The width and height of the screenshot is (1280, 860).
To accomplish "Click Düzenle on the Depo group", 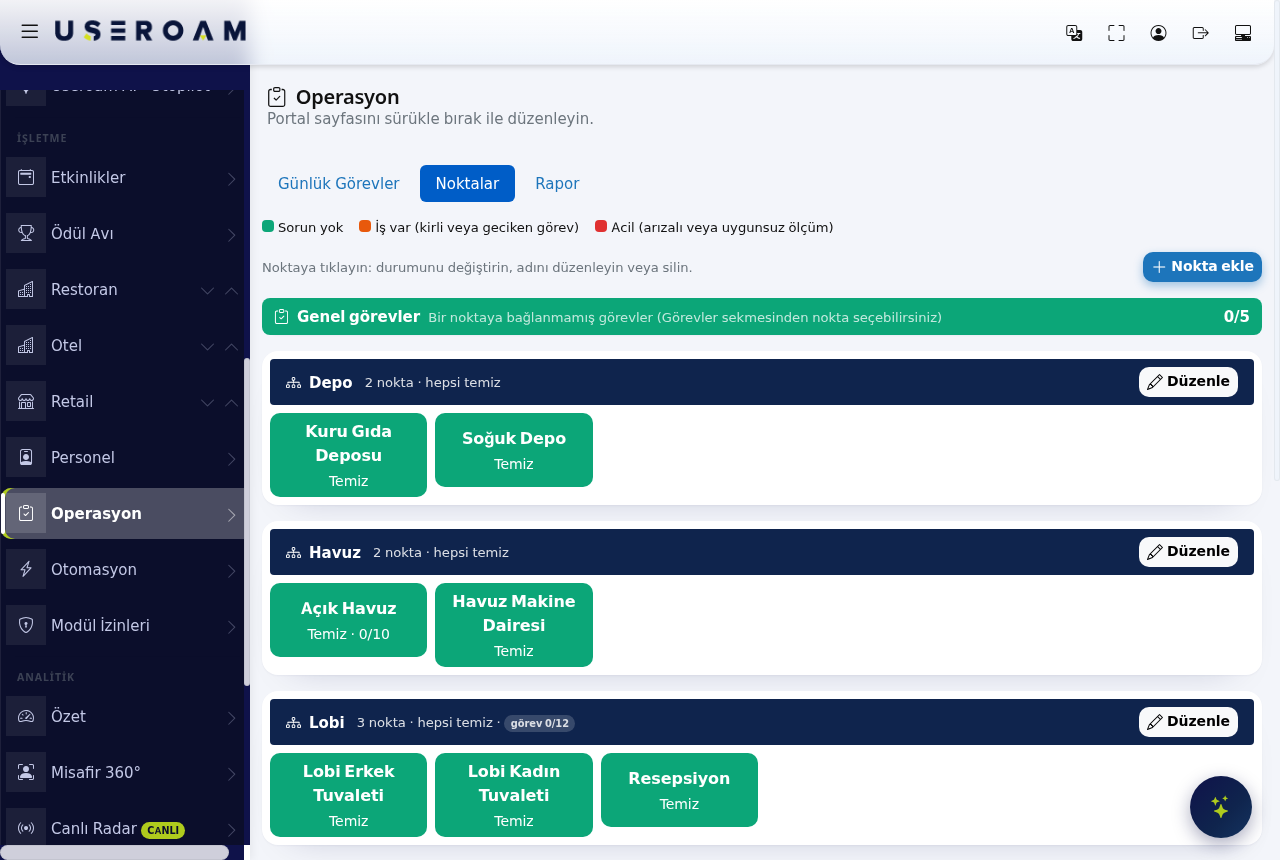I will point(1188,382).
